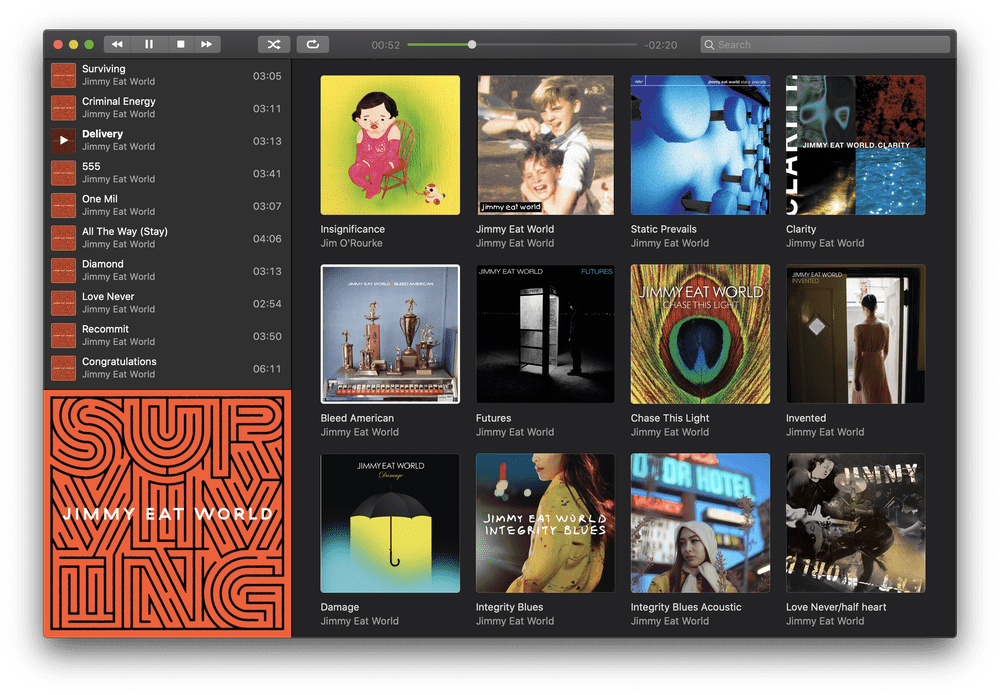Click the magnifier icon in search bar
The height and width of the screenshot is (695, 1000).
tap(709, 45)
